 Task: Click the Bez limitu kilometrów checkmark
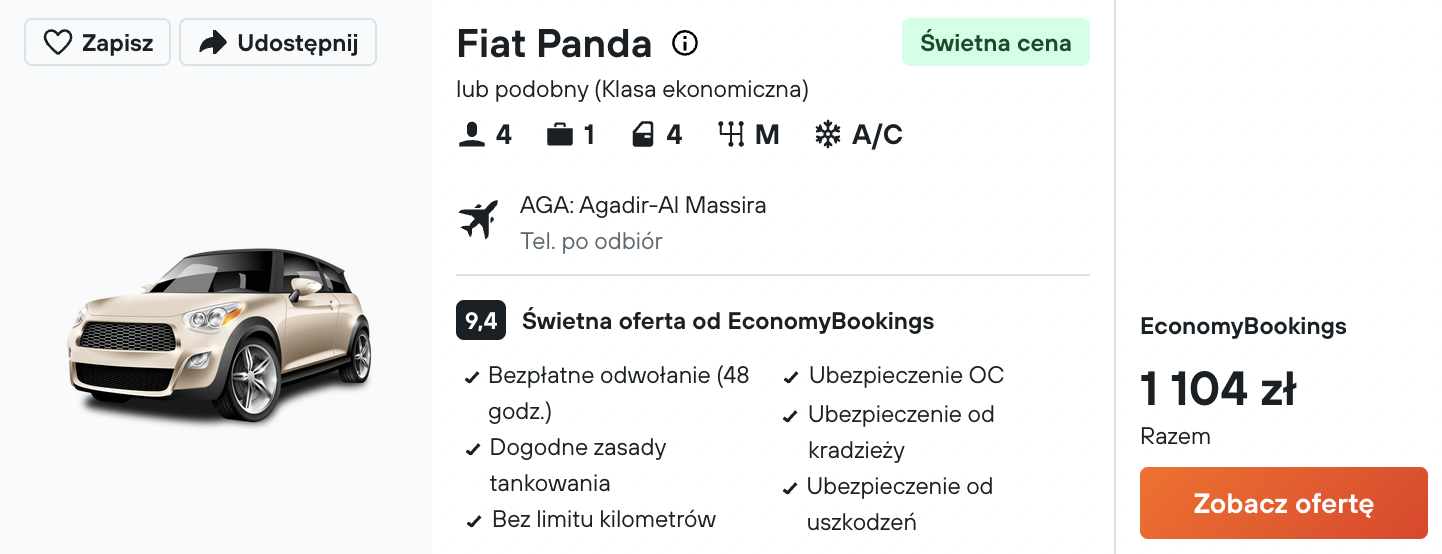pos(473,521)
